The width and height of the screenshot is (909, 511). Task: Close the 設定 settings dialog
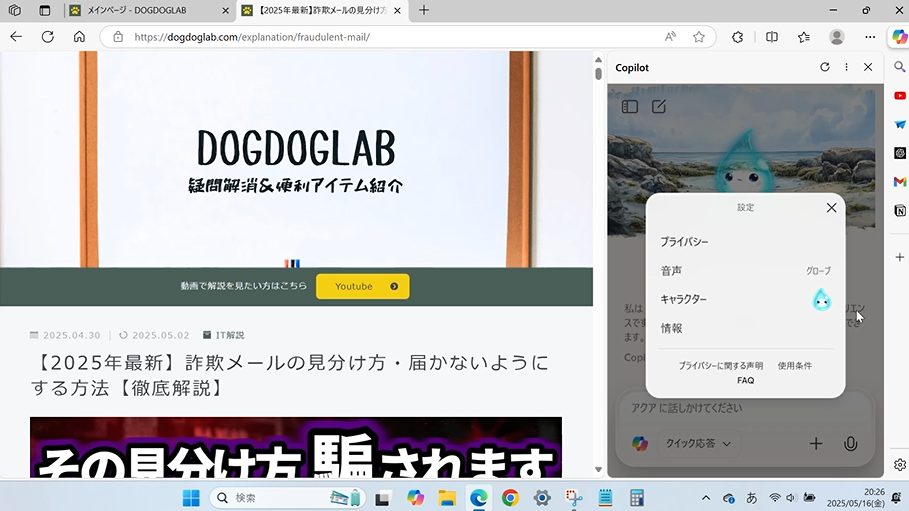click(831, 208)
